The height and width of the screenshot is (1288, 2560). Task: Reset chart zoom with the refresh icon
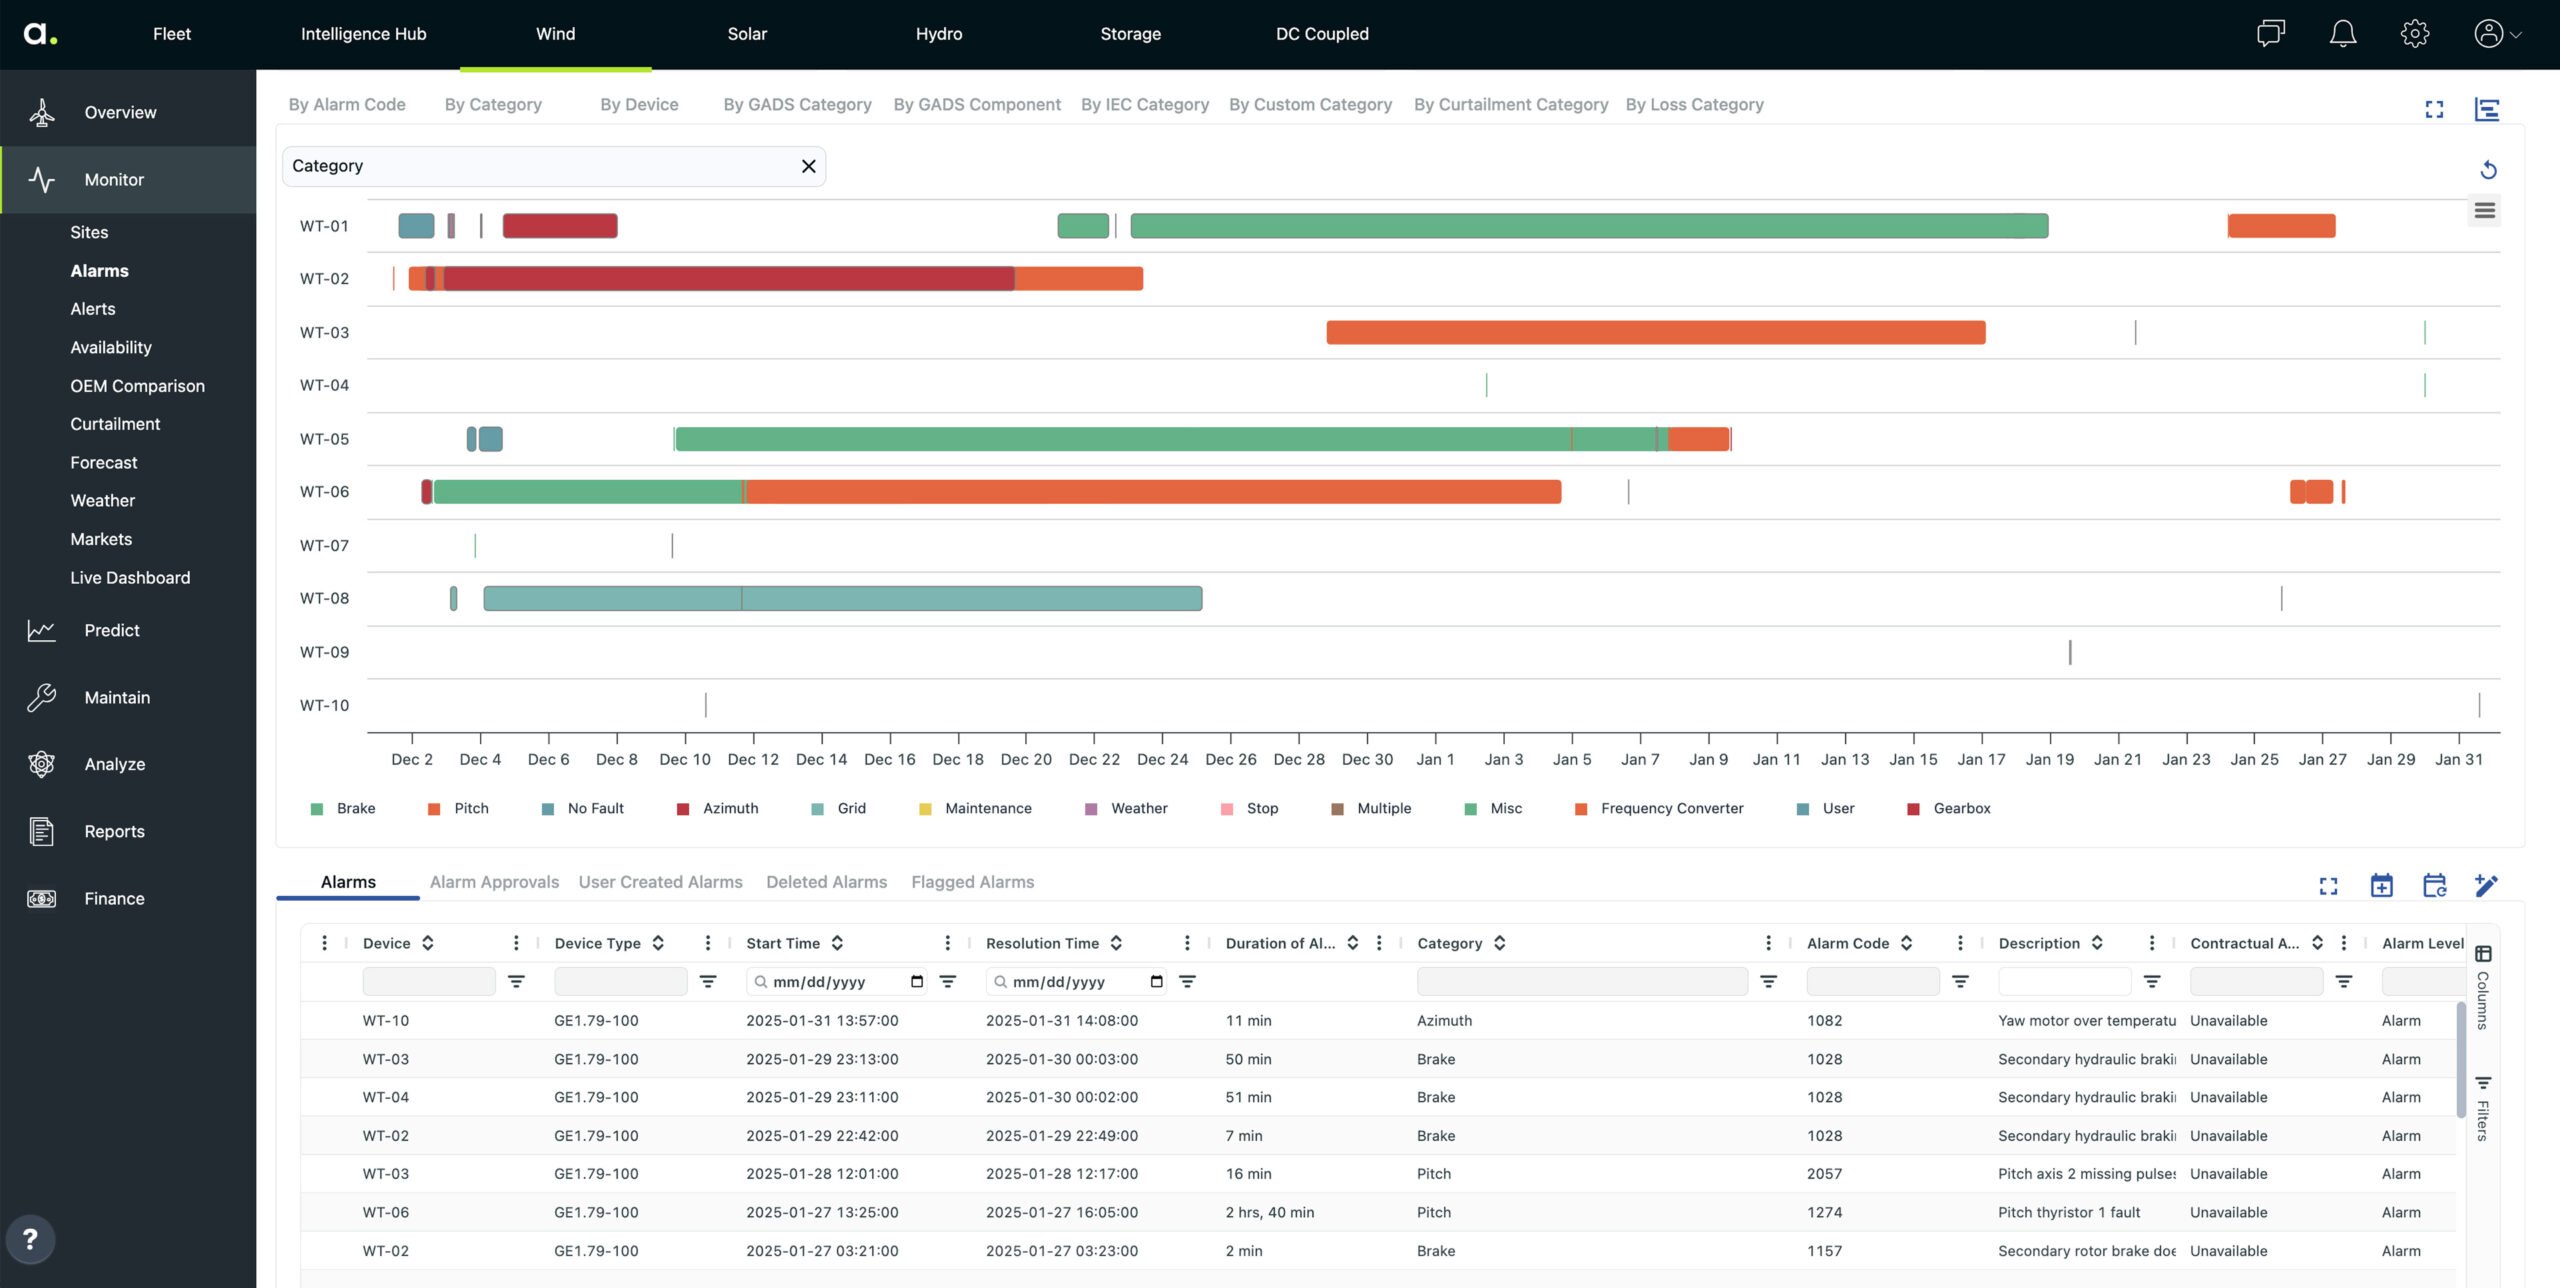coord(2488,170)
